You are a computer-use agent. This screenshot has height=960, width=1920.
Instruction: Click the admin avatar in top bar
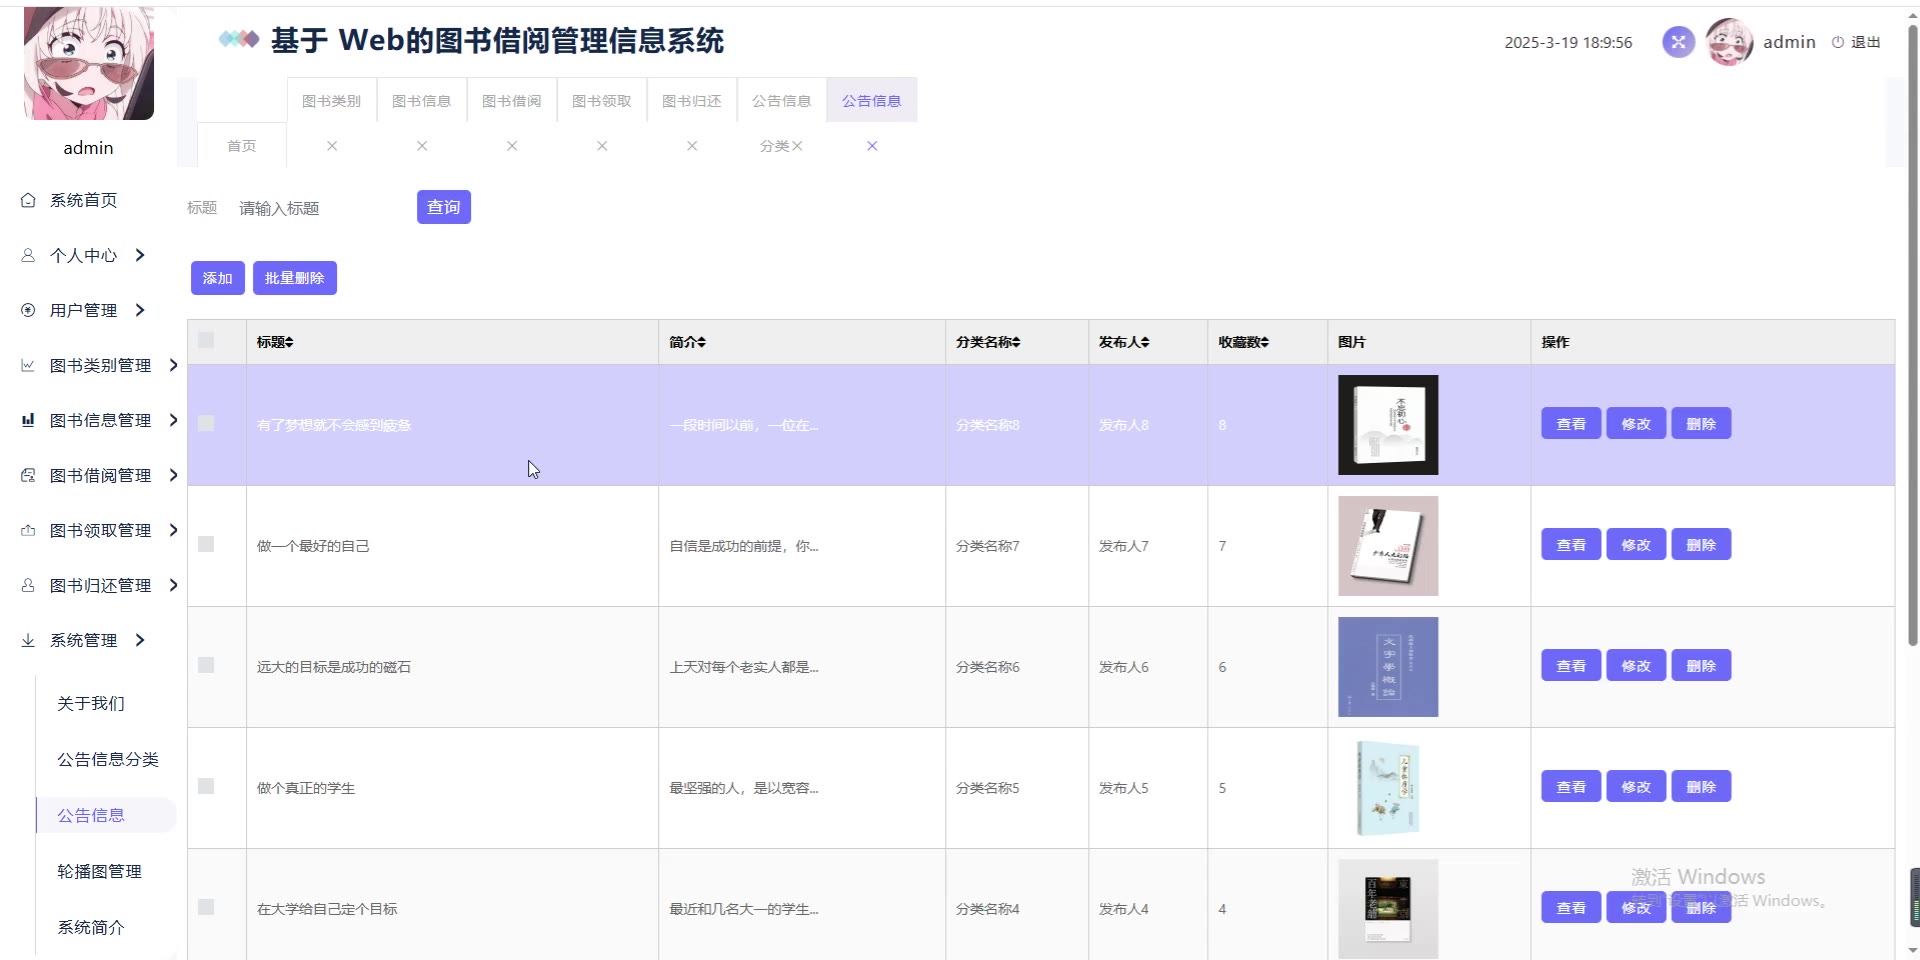click(x=1729, y=42)
